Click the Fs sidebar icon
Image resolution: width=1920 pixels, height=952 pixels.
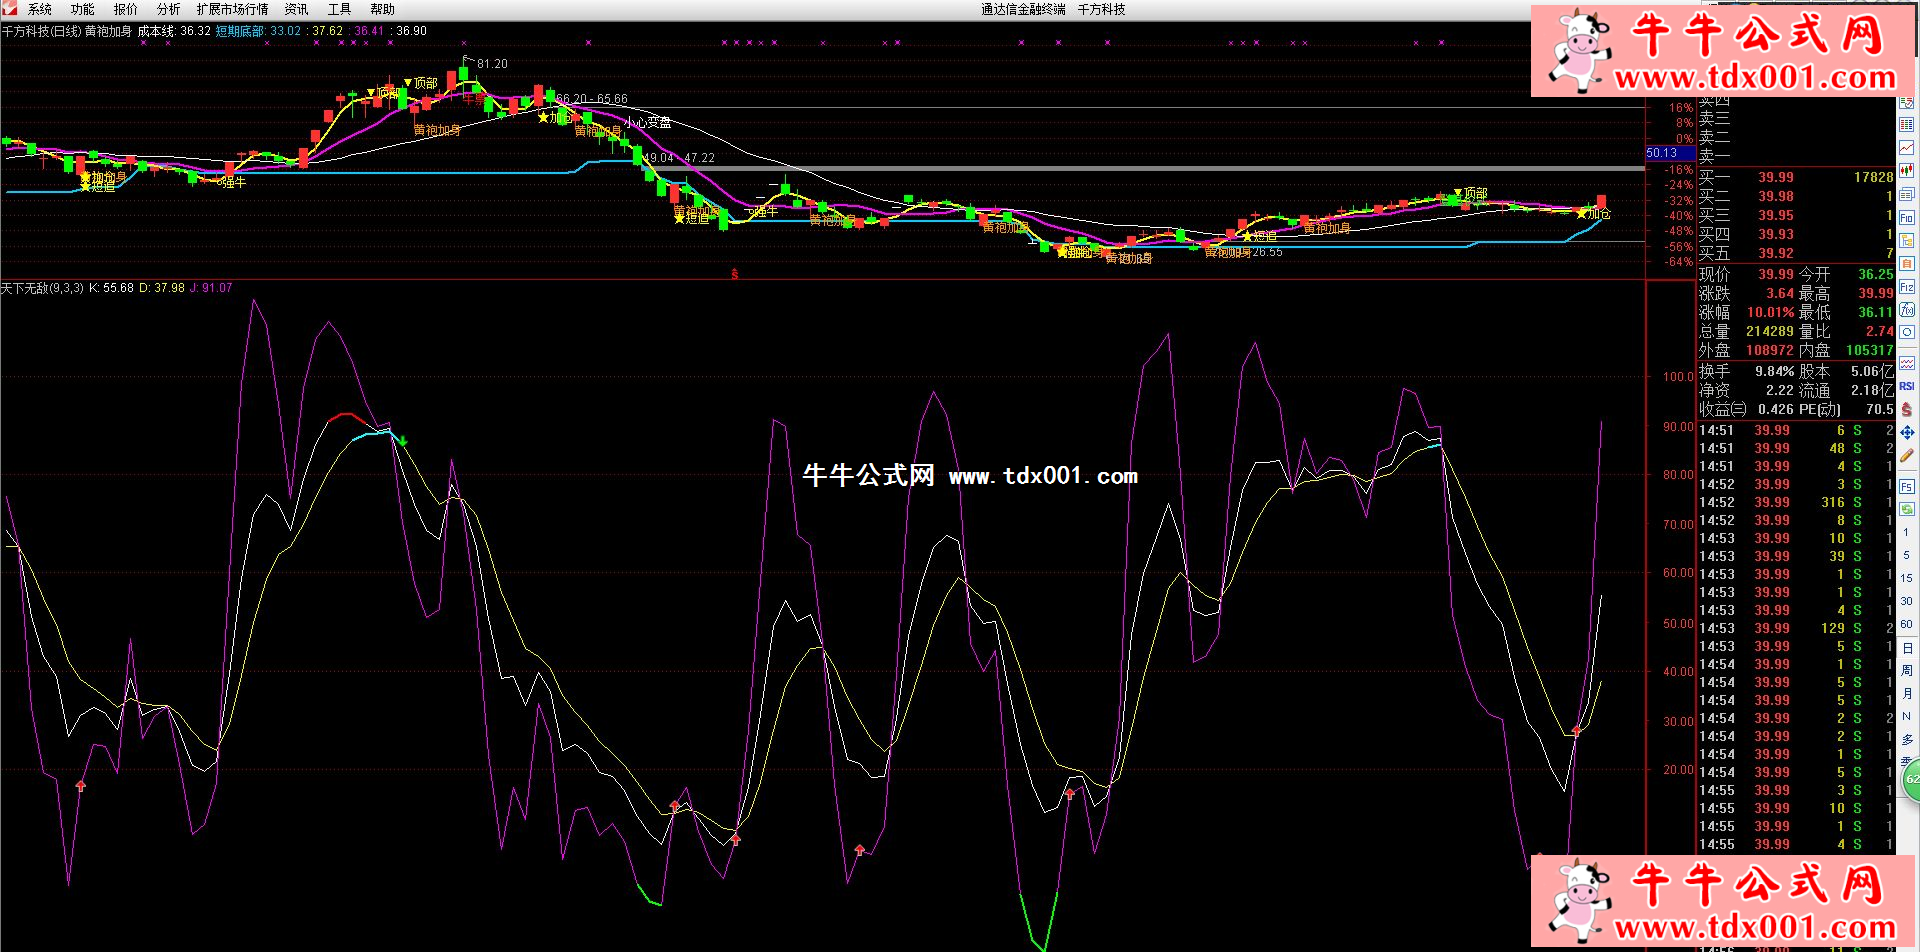pos(1907,487)
